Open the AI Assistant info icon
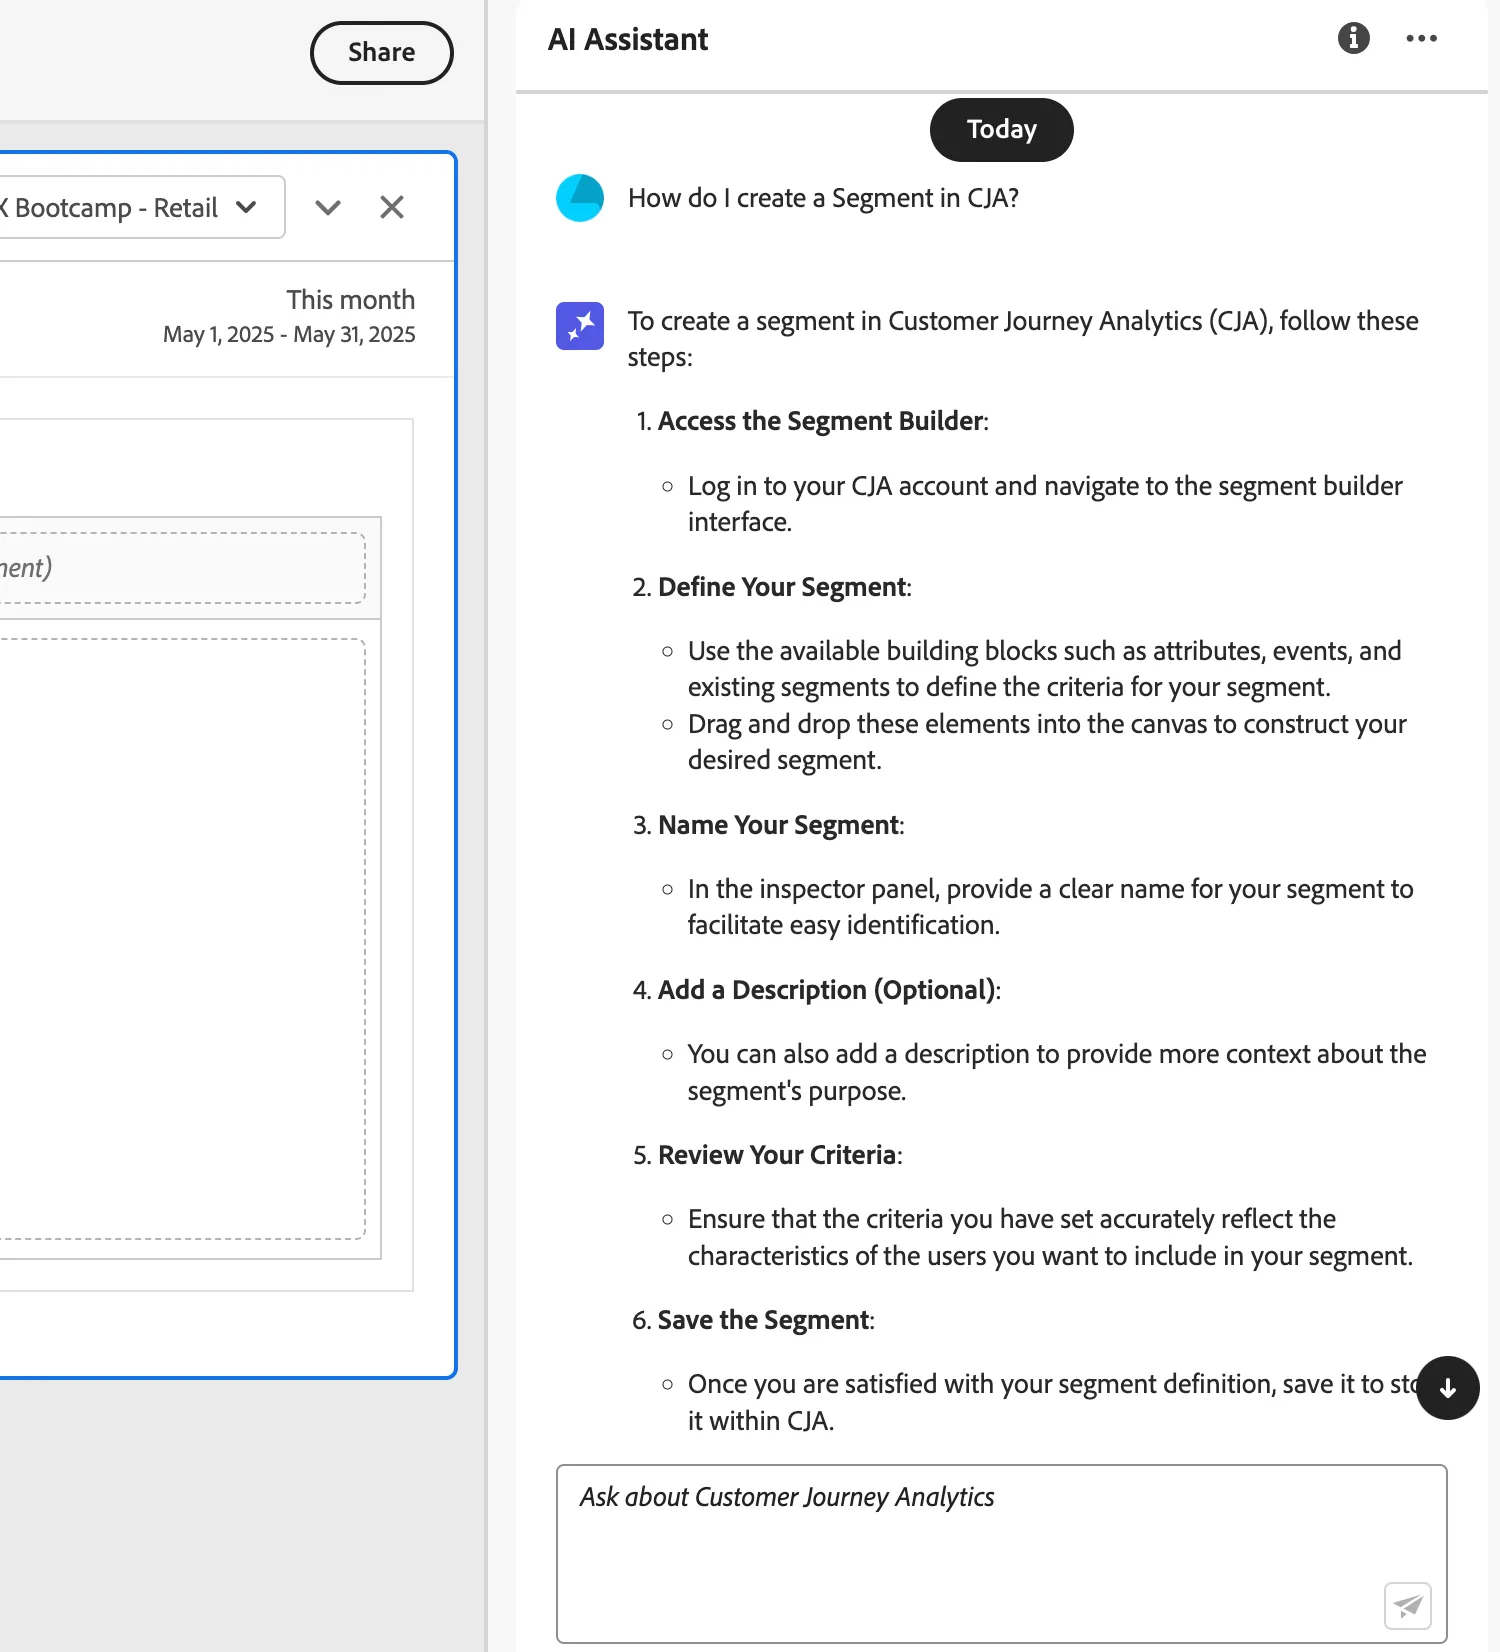Screen dimensions: 1500x1652 (1353, 38)
